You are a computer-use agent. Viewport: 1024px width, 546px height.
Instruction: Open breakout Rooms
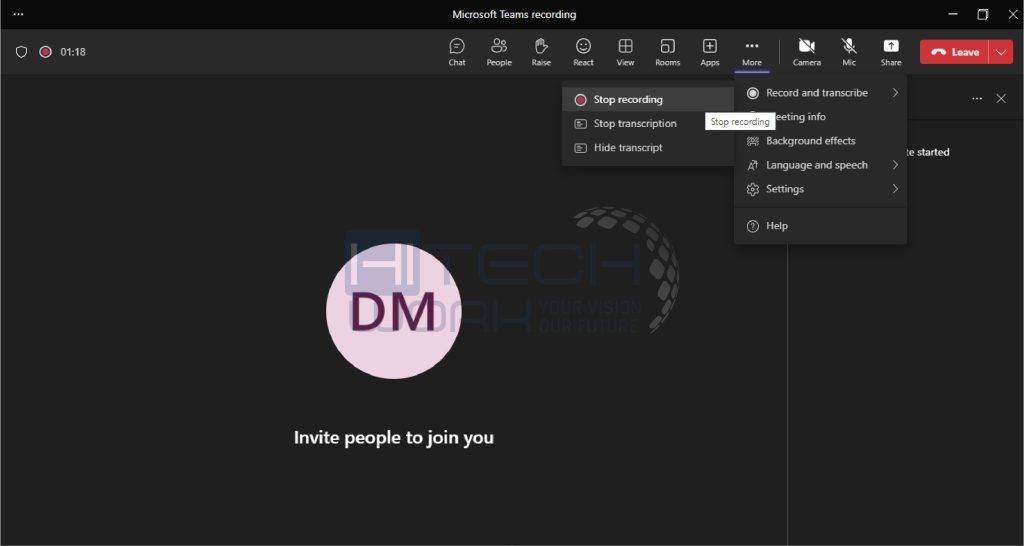[x=667, y=52]
